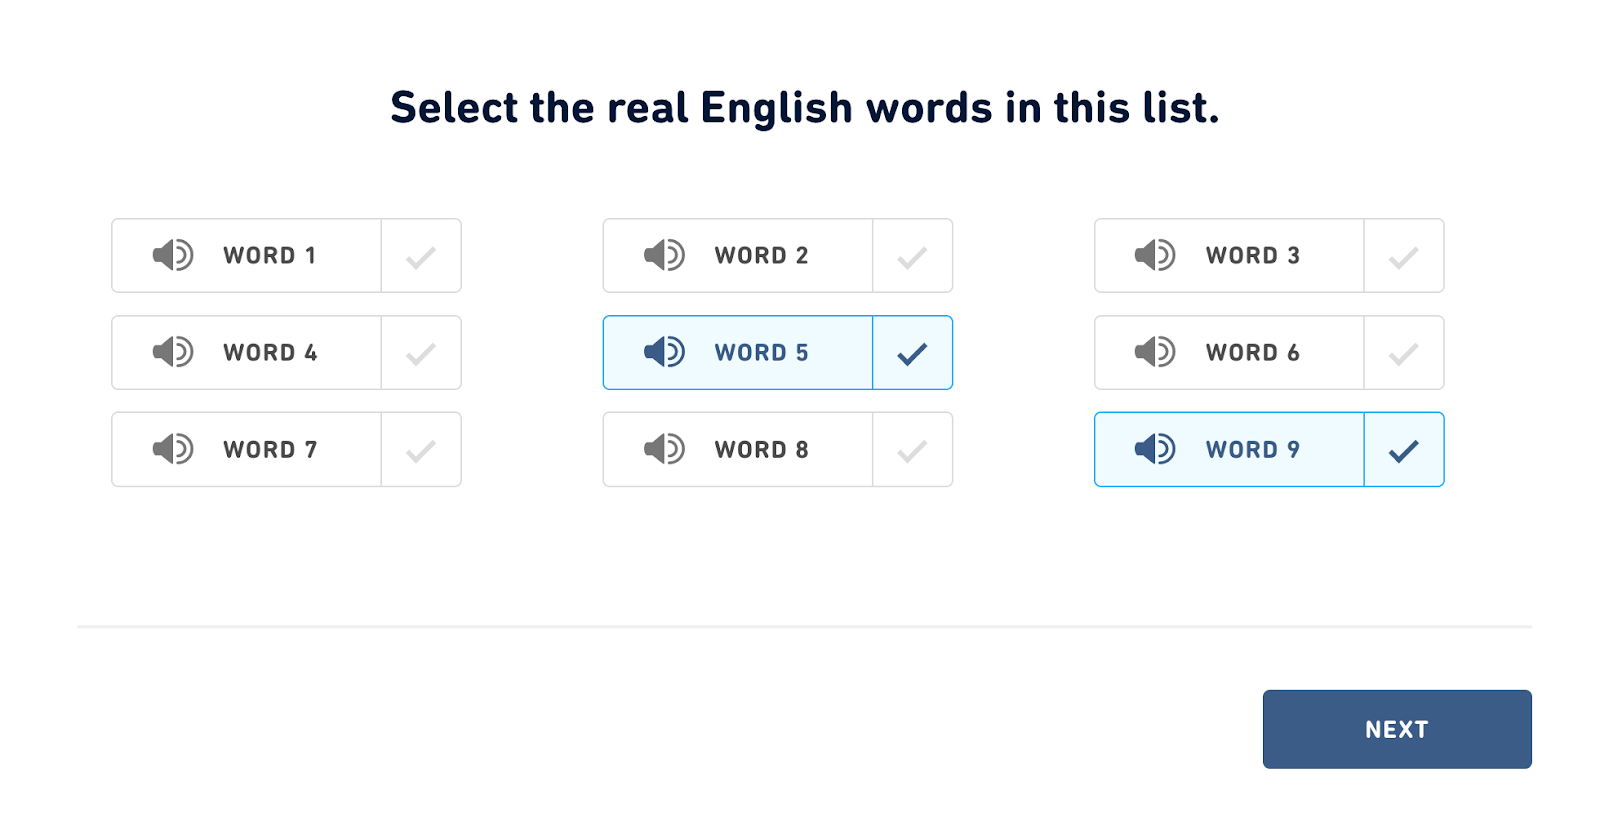Uncheck the selected Word 5 checkmark
1600x826 pixels.
[x=912, y=353]
